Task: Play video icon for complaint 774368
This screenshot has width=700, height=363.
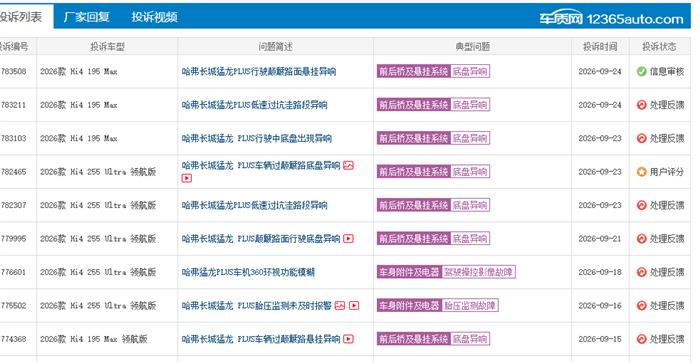Action: pyautogui.click(x=349, y=339)
